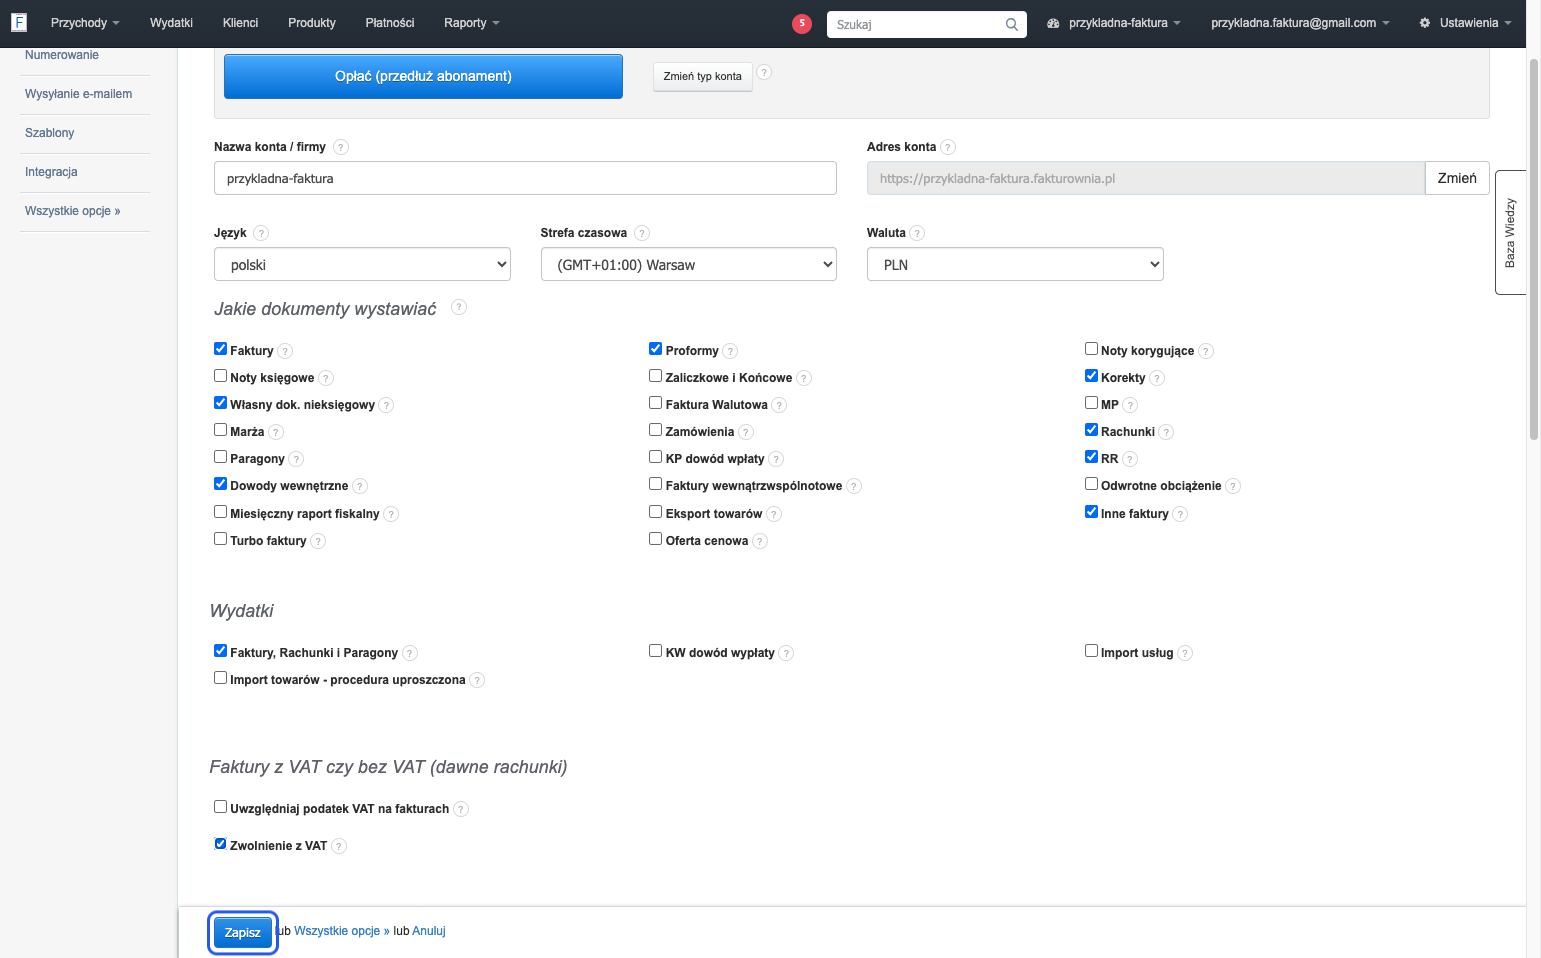Open the Ustawienia settings dropdown
Viewport: 1541px width, 958px height.
[1466, 23]
